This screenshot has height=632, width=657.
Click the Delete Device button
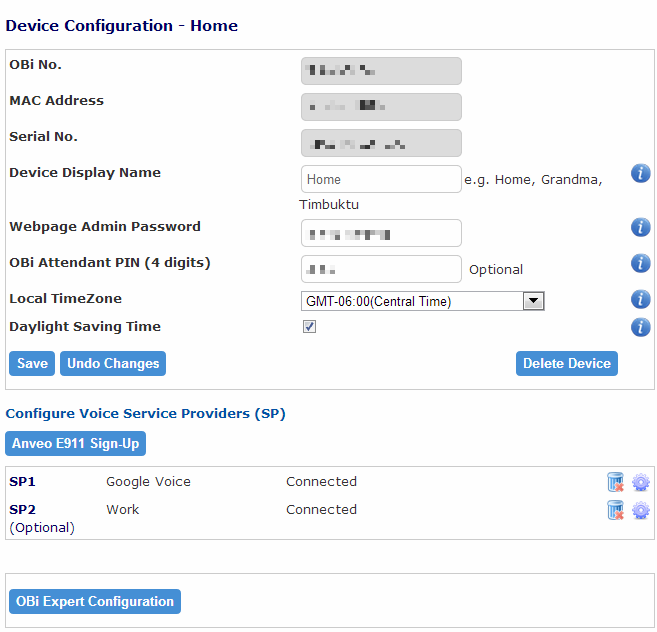(x=567, y=364)
